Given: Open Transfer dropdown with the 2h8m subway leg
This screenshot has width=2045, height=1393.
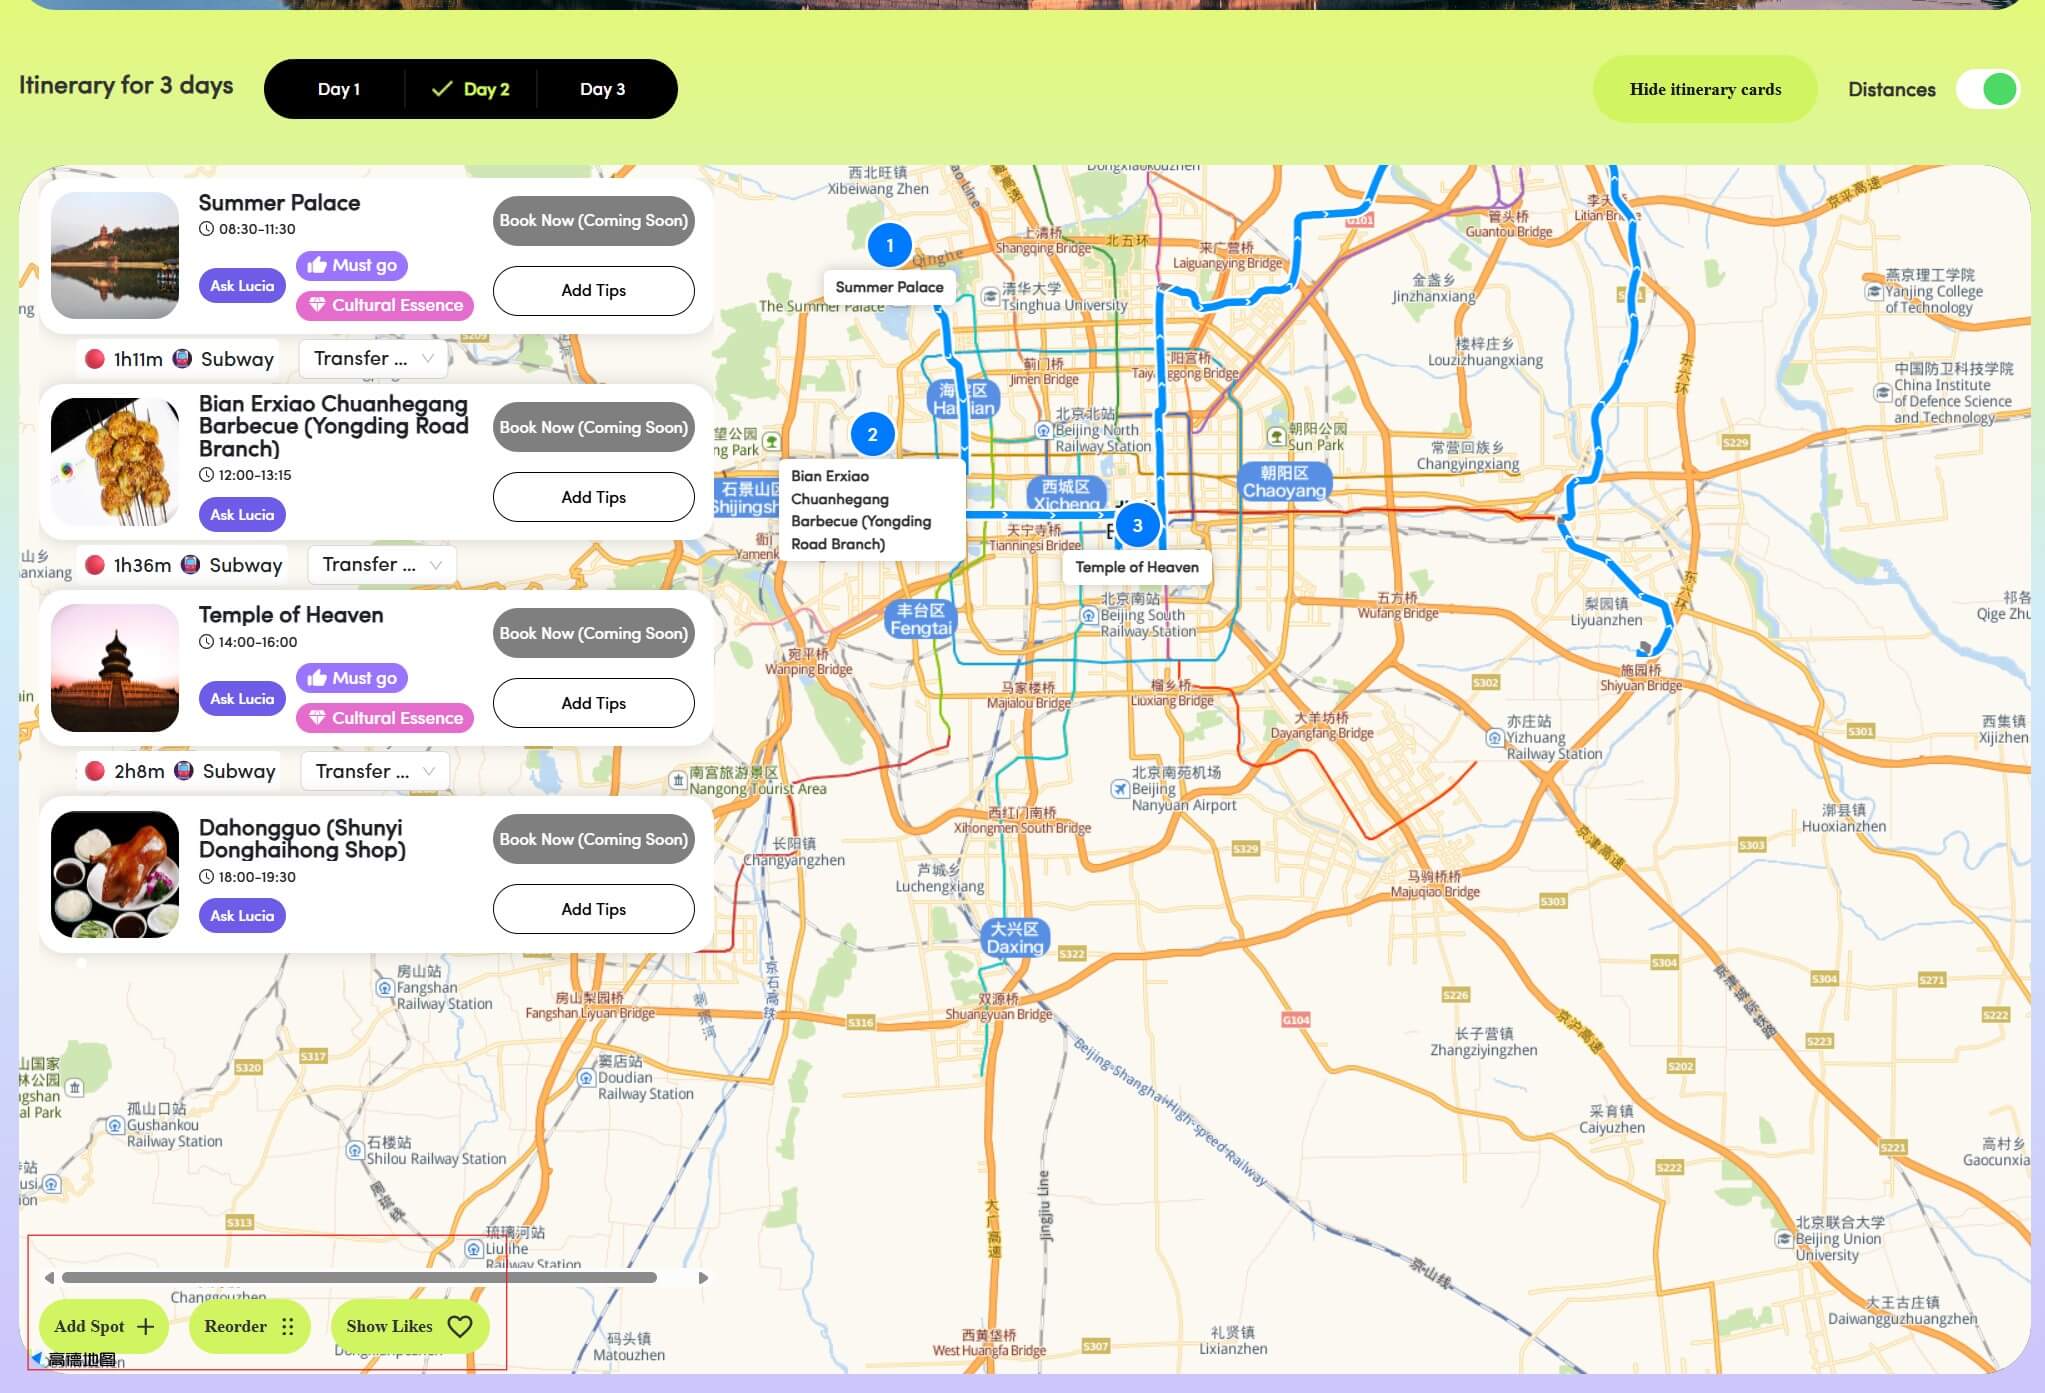Looking at the screenshot, I should (374, 771).
